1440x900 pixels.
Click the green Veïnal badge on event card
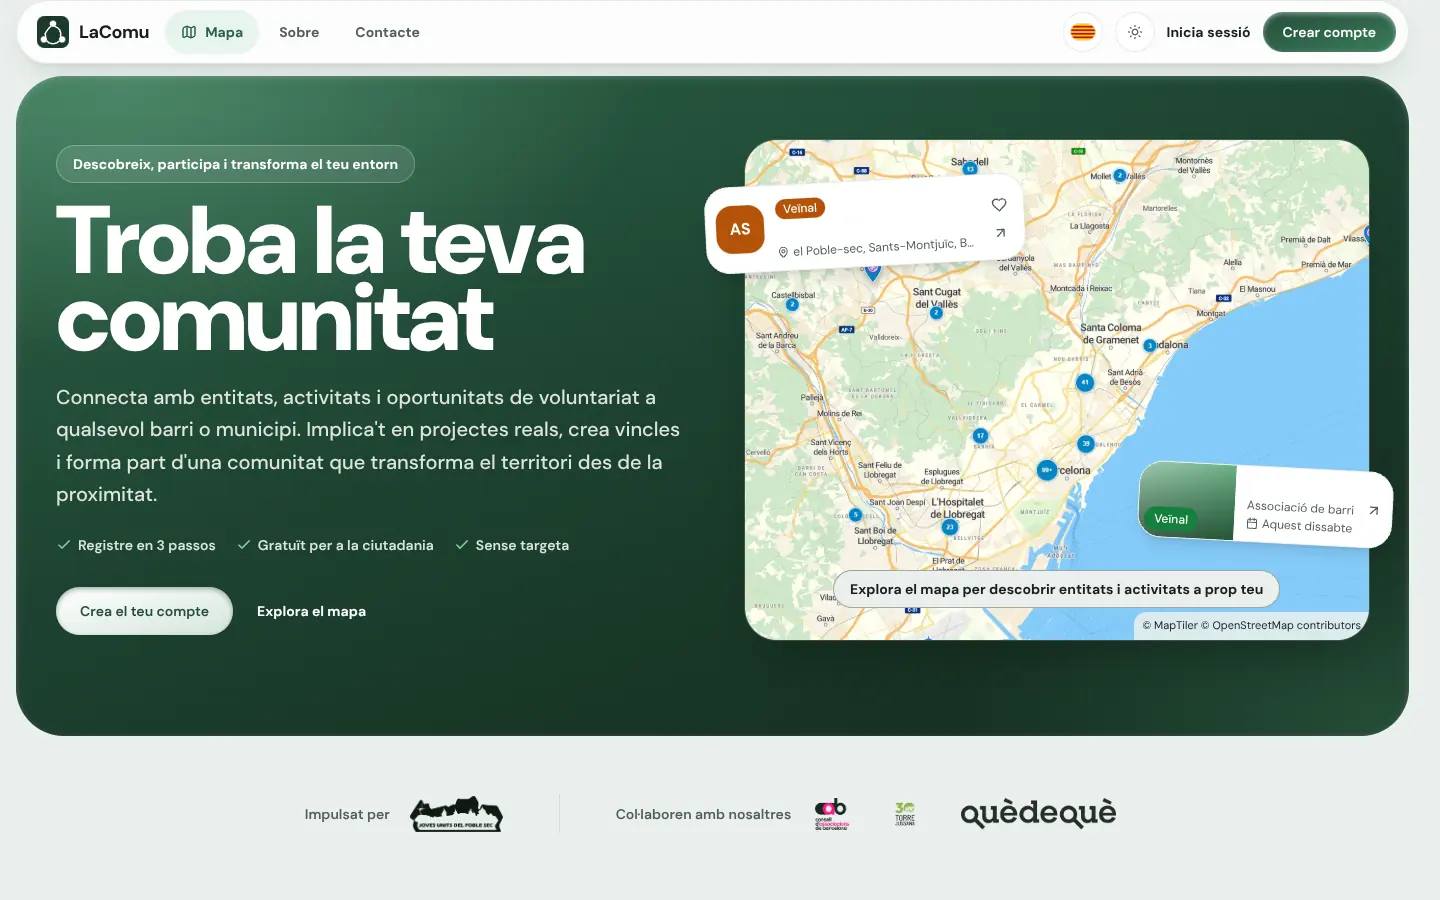pyautogui.click(x=1171, y=519)
